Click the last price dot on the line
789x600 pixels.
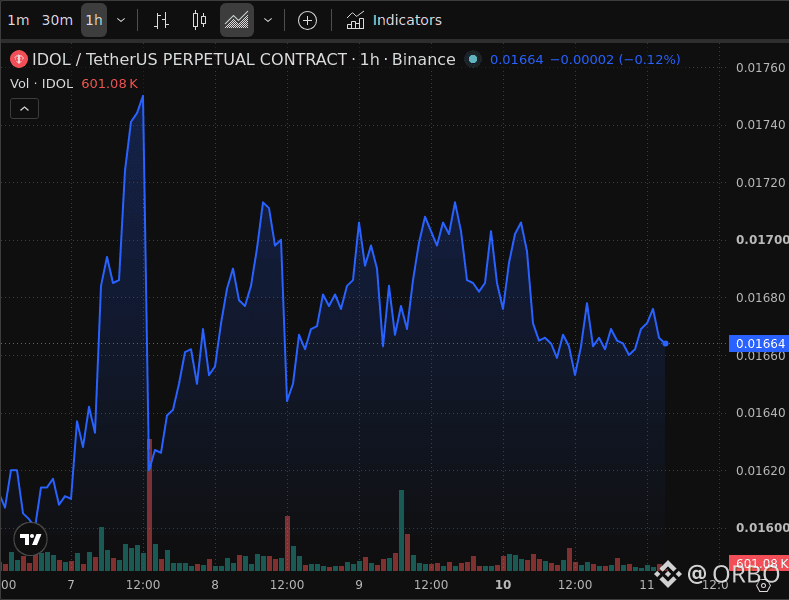(666, 343)
